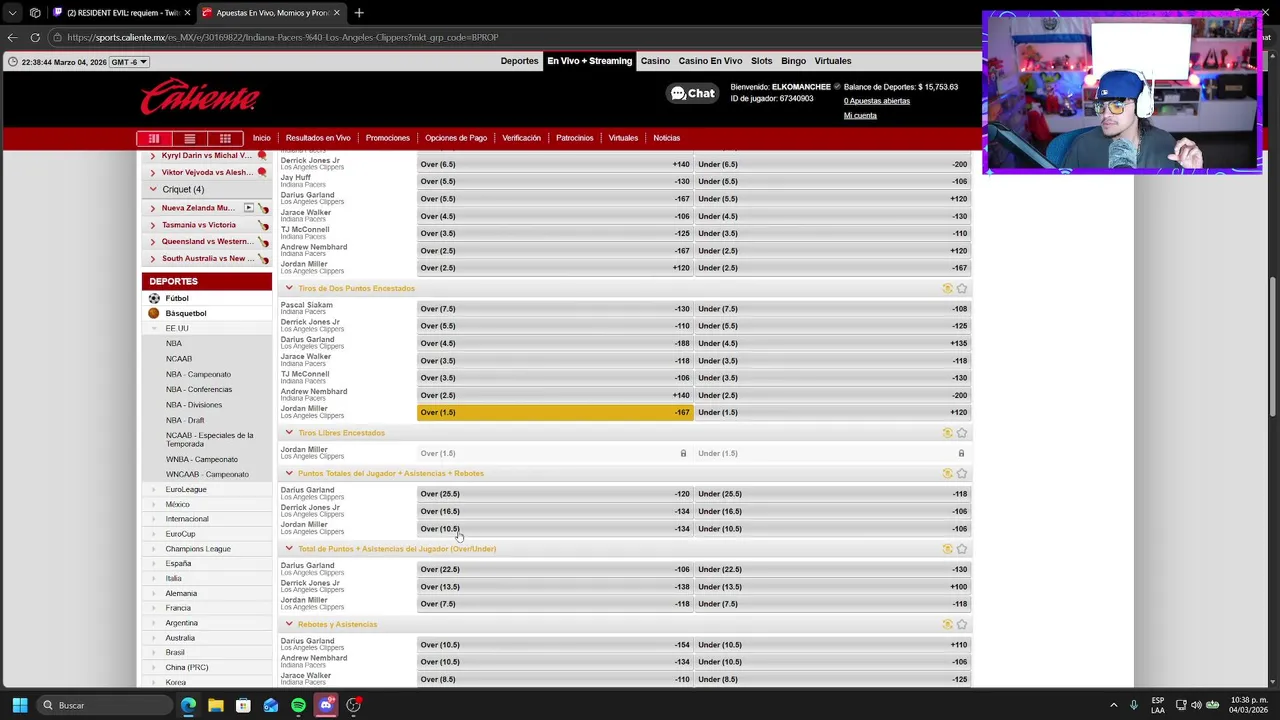This screenshot has height=720, width=1280.
Task: Yellow coin icon beside Tiros de Dos Puntos Encestados
Action: click(947, 288)
